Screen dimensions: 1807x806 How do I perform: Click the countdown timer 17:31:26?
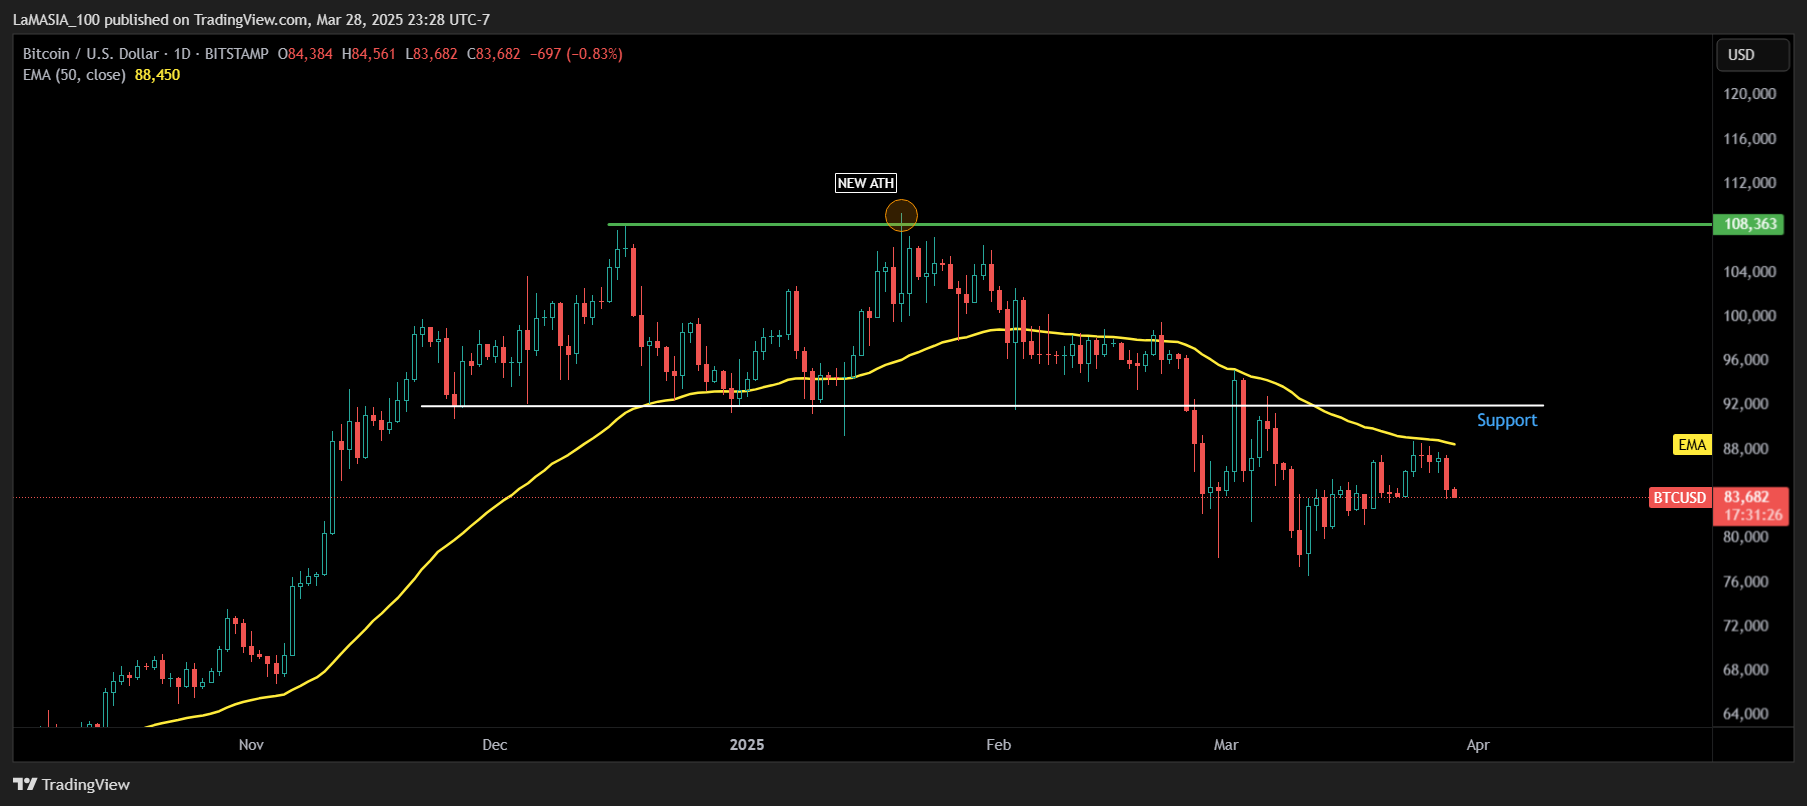tap(1753, 515)
